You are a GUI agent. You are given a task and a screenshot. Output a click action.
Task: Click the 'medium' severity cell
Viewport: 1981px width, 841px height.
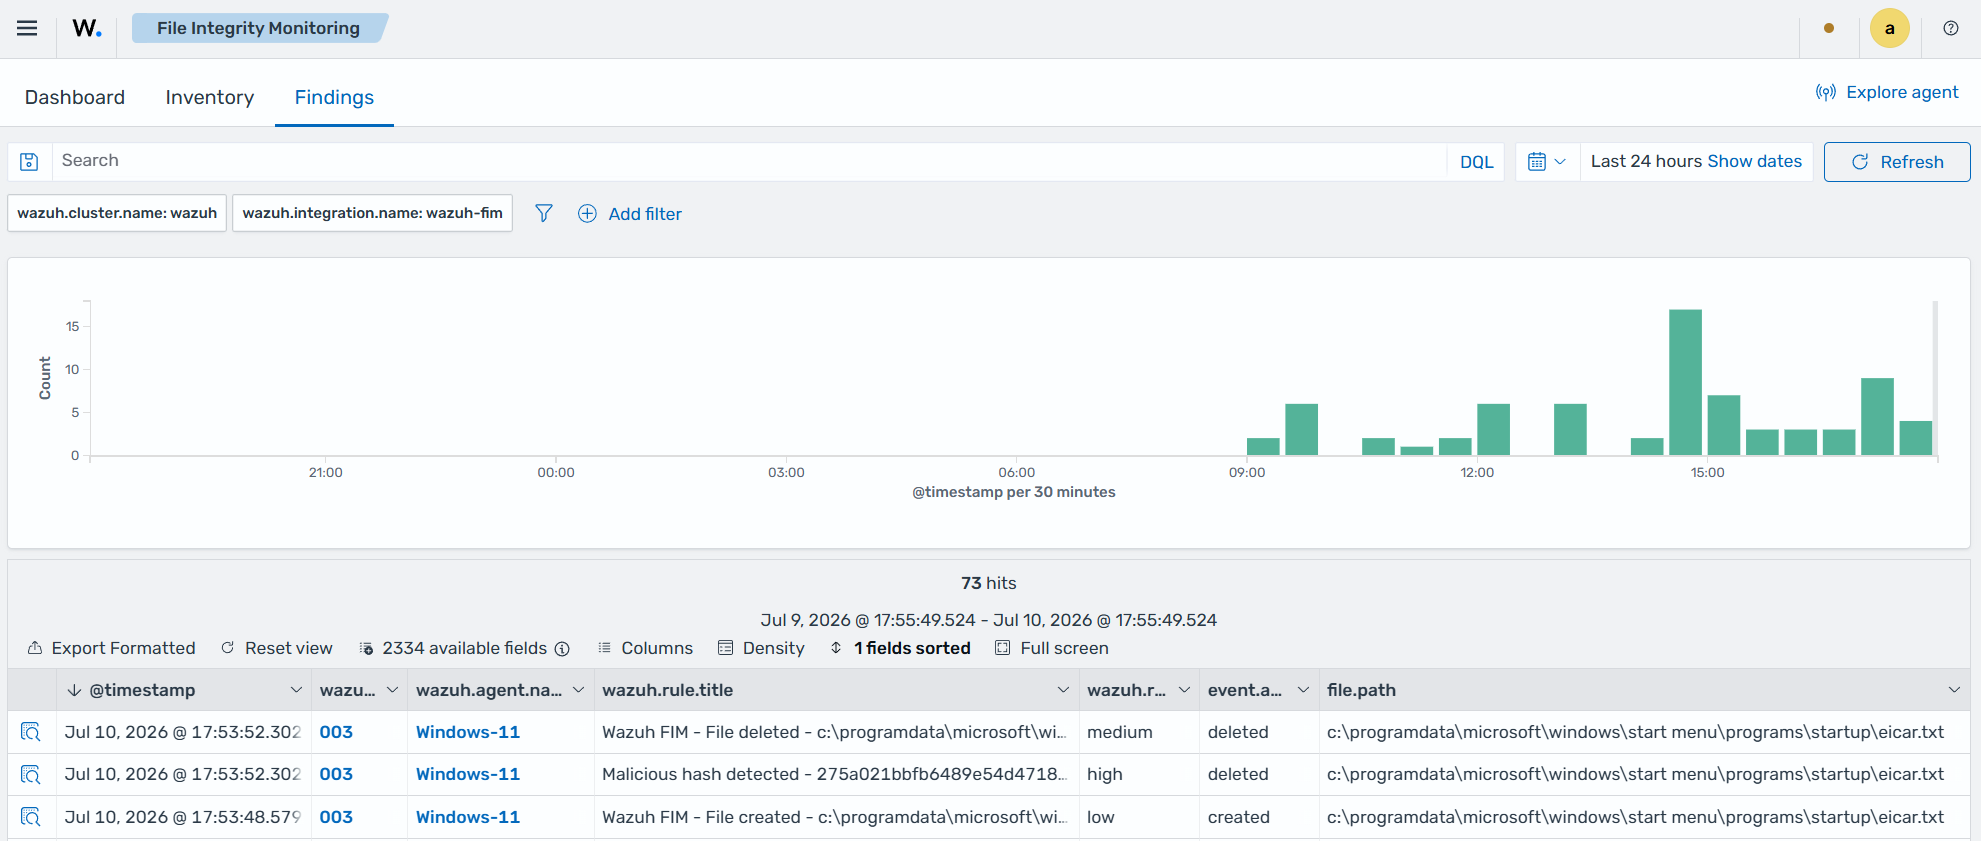point(1139,732)
